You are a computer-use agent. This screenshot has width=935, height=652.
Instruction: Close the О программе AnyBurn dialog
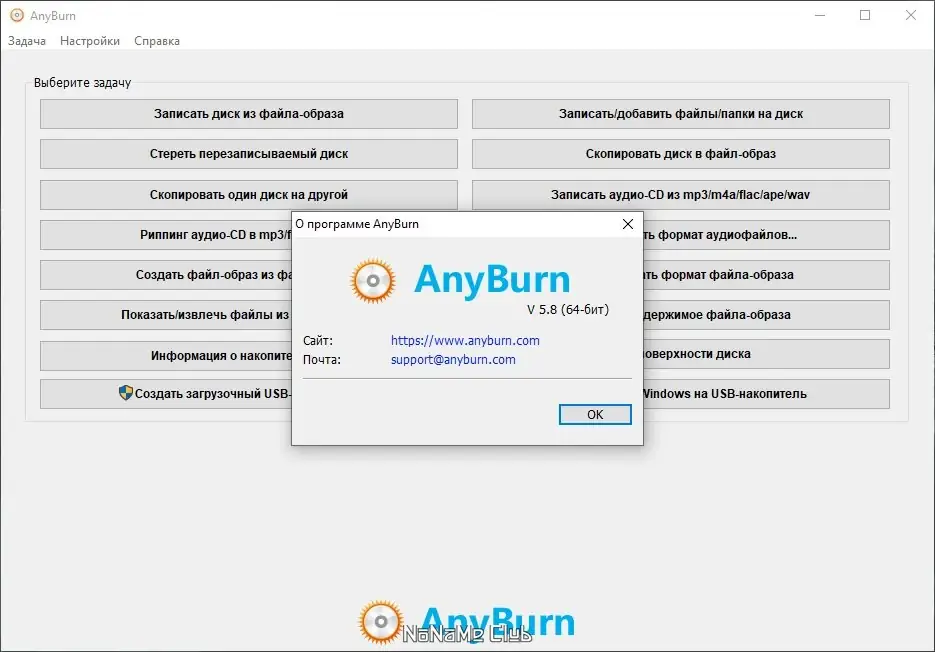[628, 224]
